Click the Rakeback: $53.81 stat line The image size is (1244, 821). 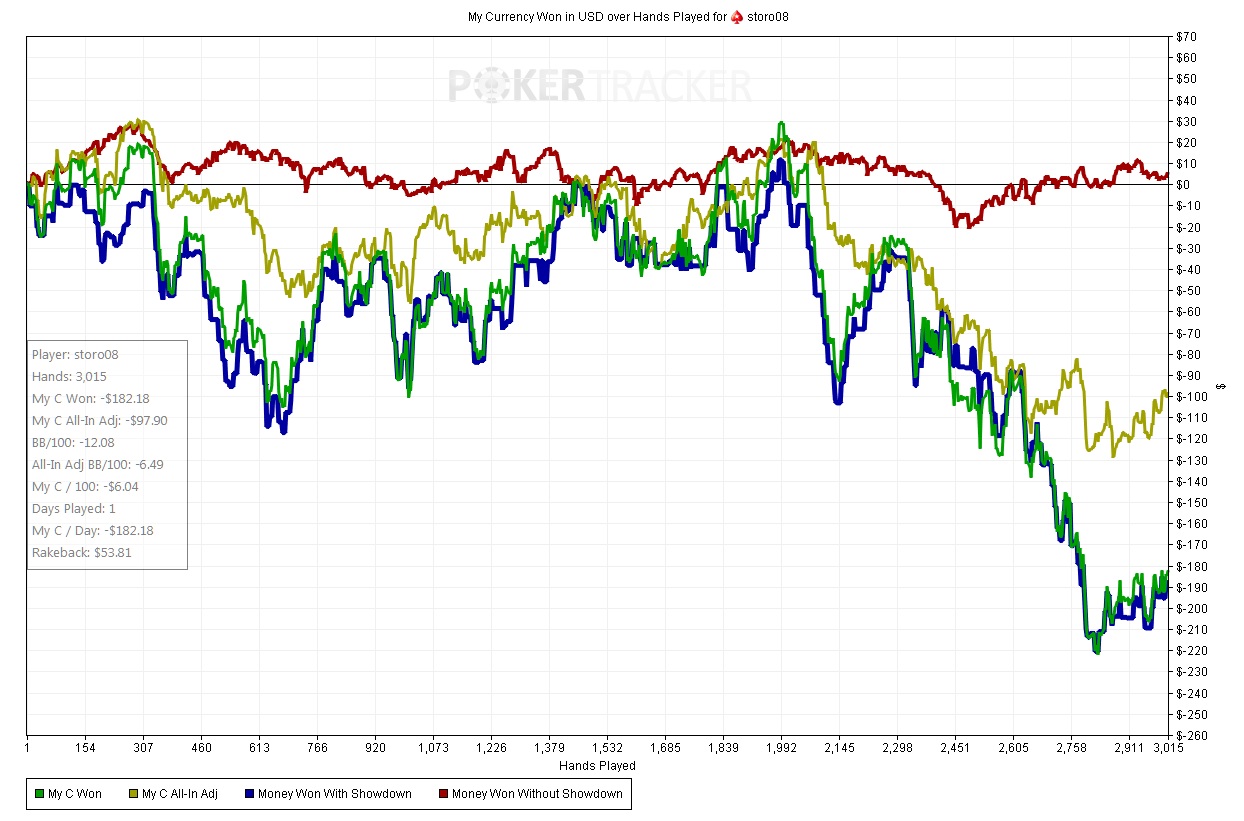click(81, 552)
